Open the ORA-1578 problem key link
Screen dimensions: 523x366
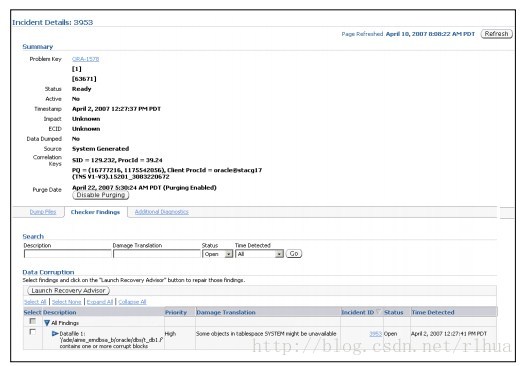(85, 59)
